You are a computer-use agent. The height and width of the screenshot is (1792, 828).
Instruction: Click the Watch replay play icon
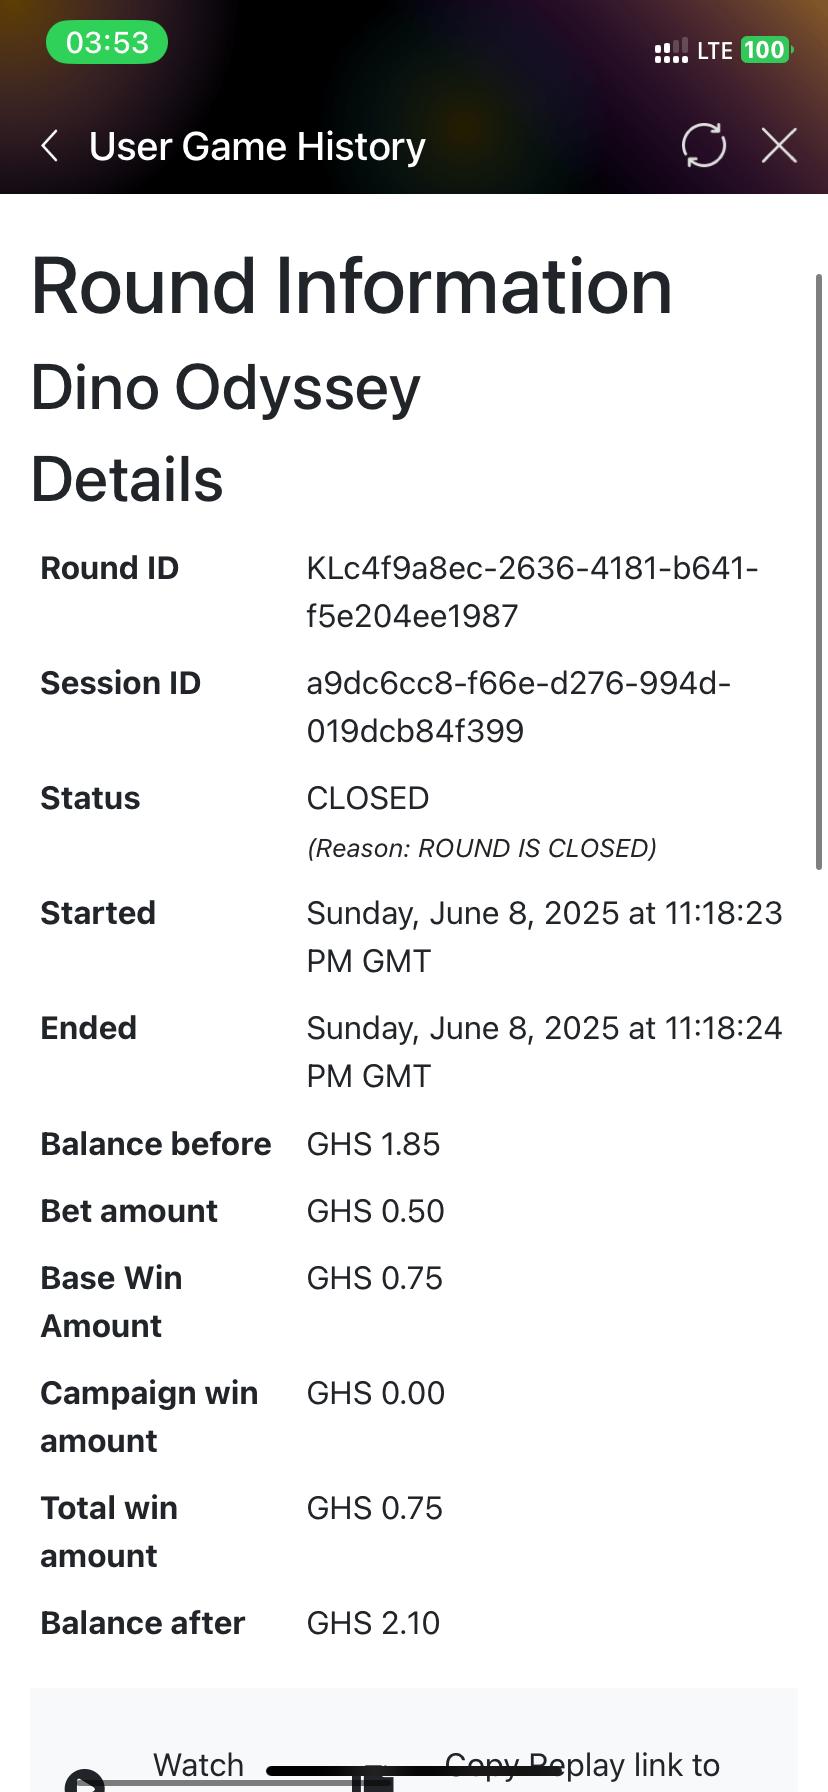(86, 1781)
